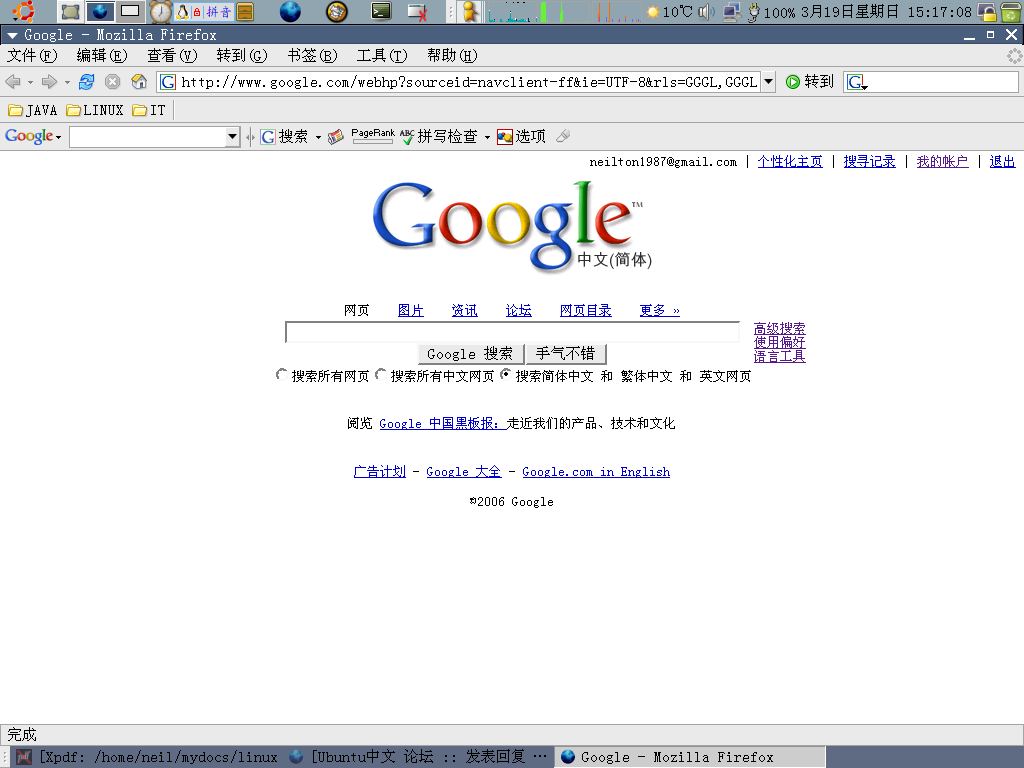The image size is (1024, 768).
Task: Select 搜索简体中文 radio option
Action: 505,374
